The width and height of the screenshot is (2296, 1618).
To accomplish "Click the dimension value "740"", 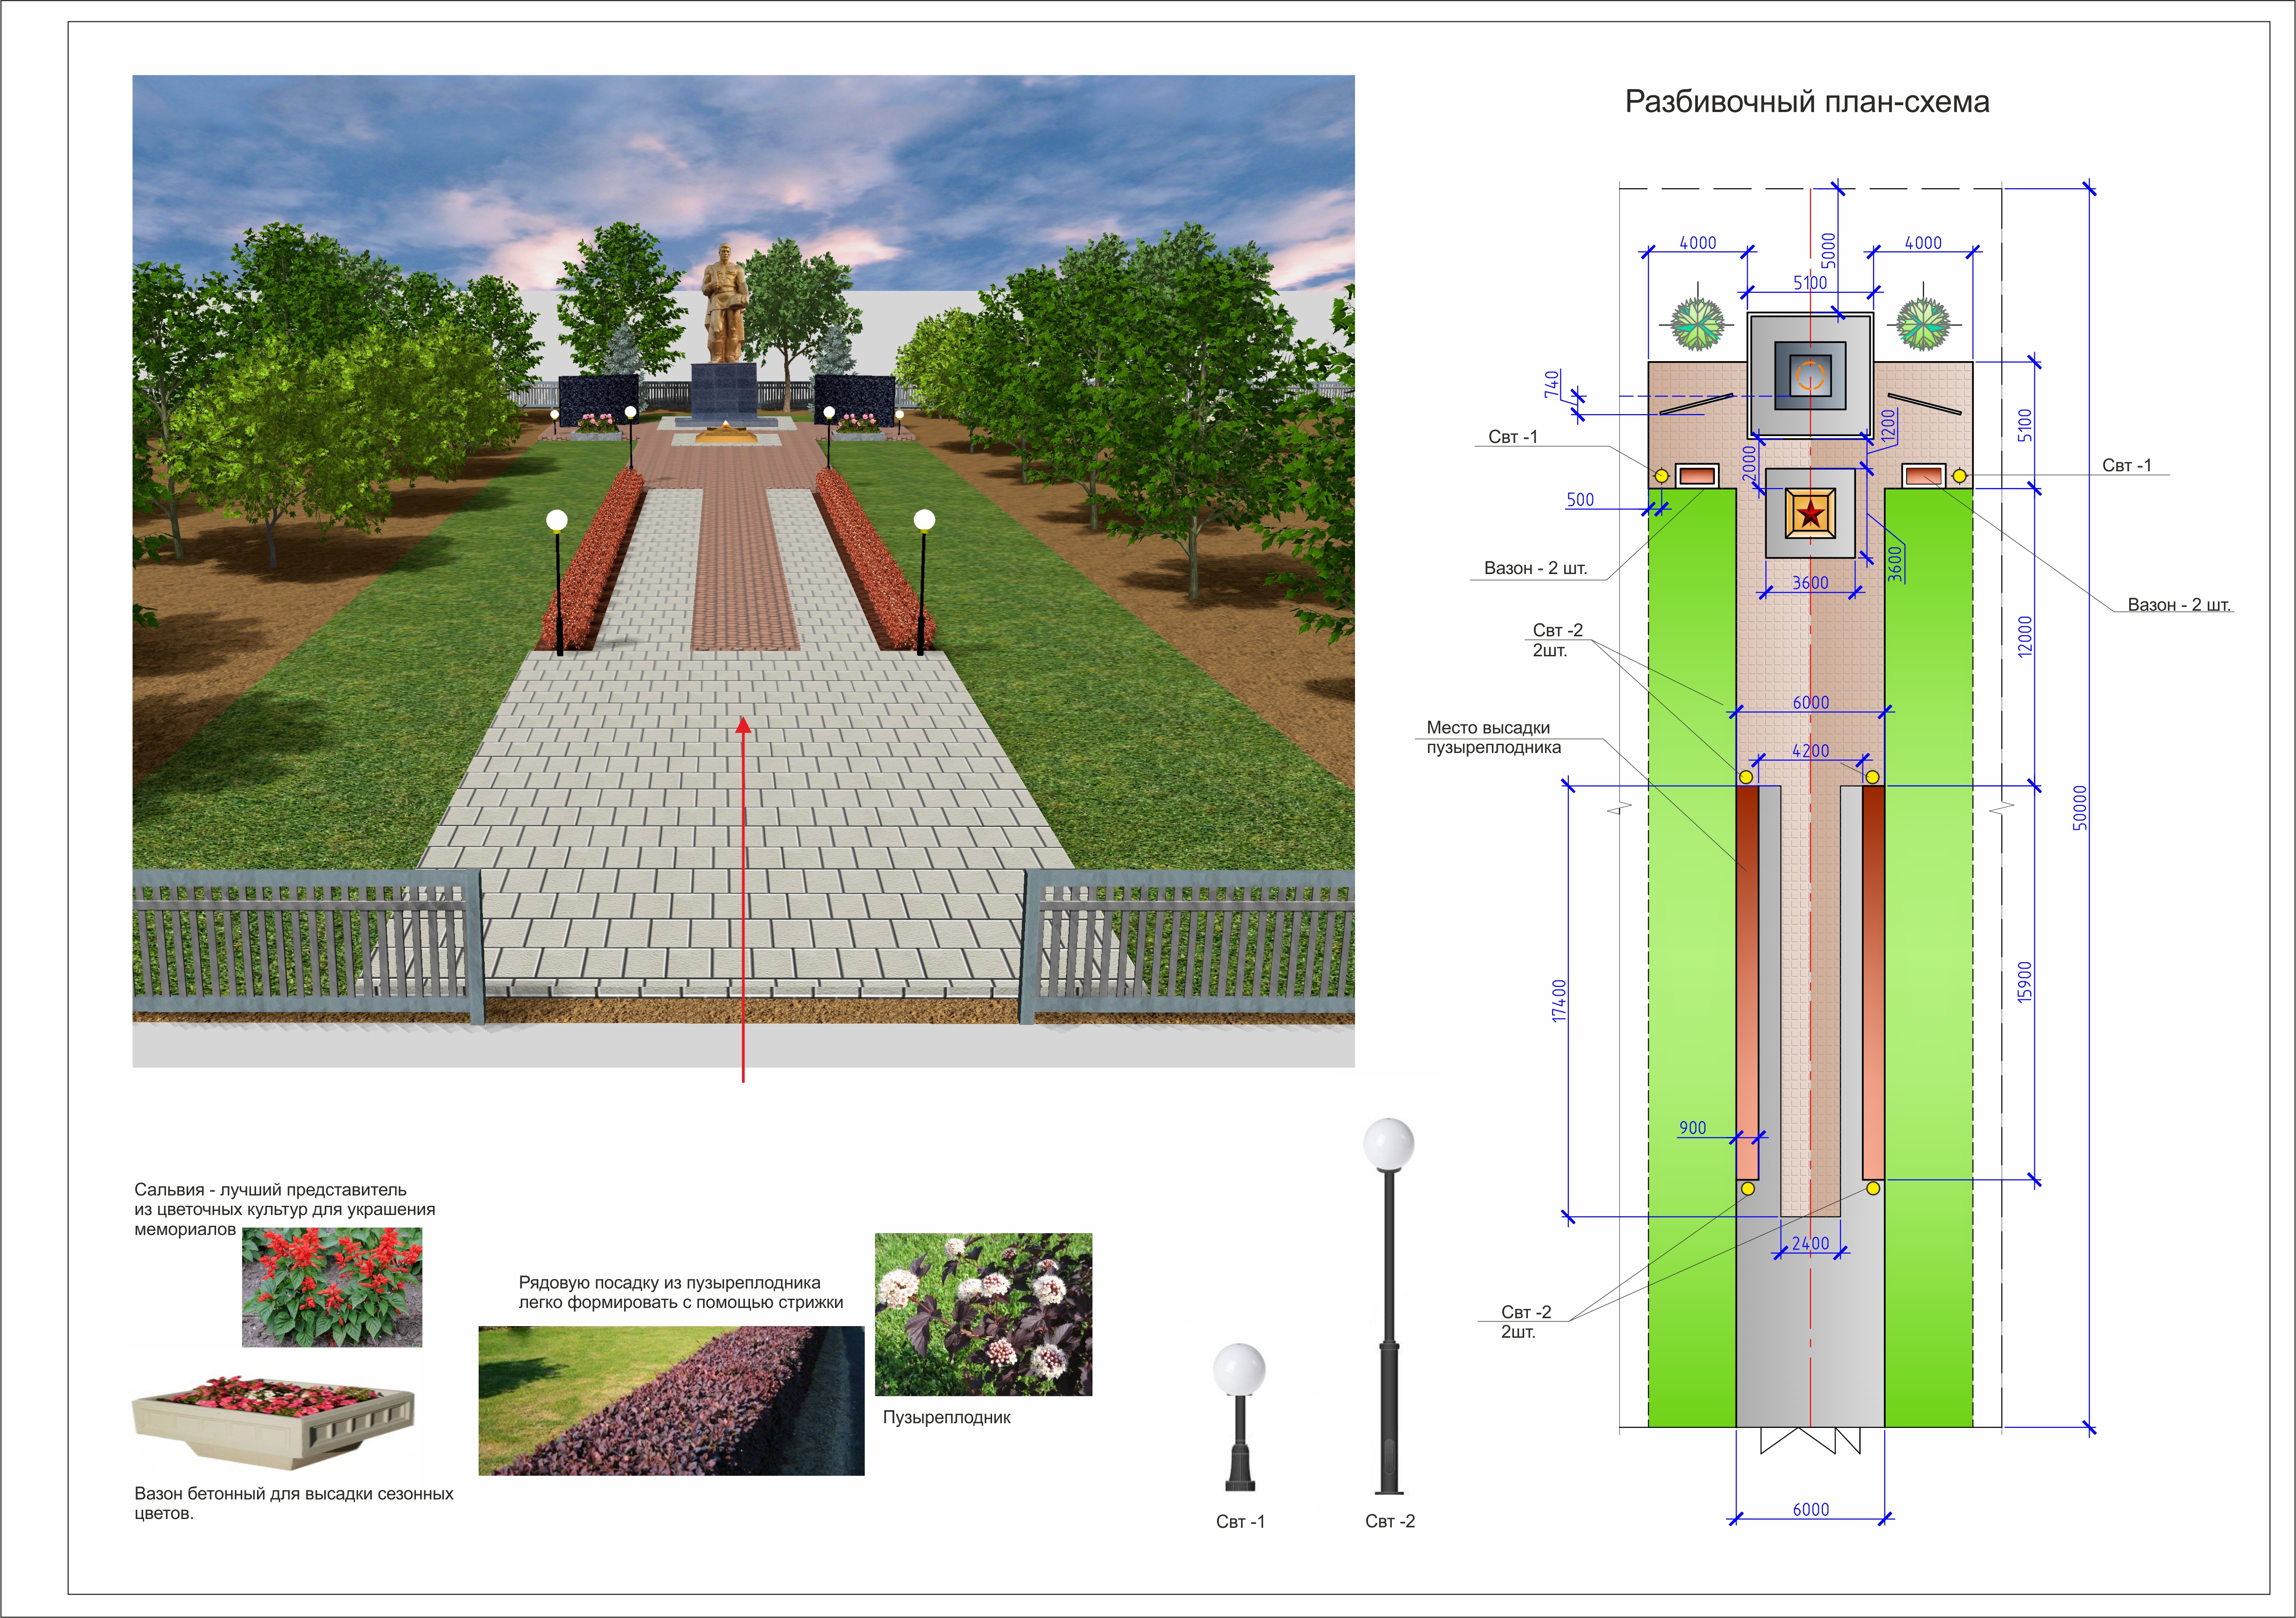I will [1552, 383].
